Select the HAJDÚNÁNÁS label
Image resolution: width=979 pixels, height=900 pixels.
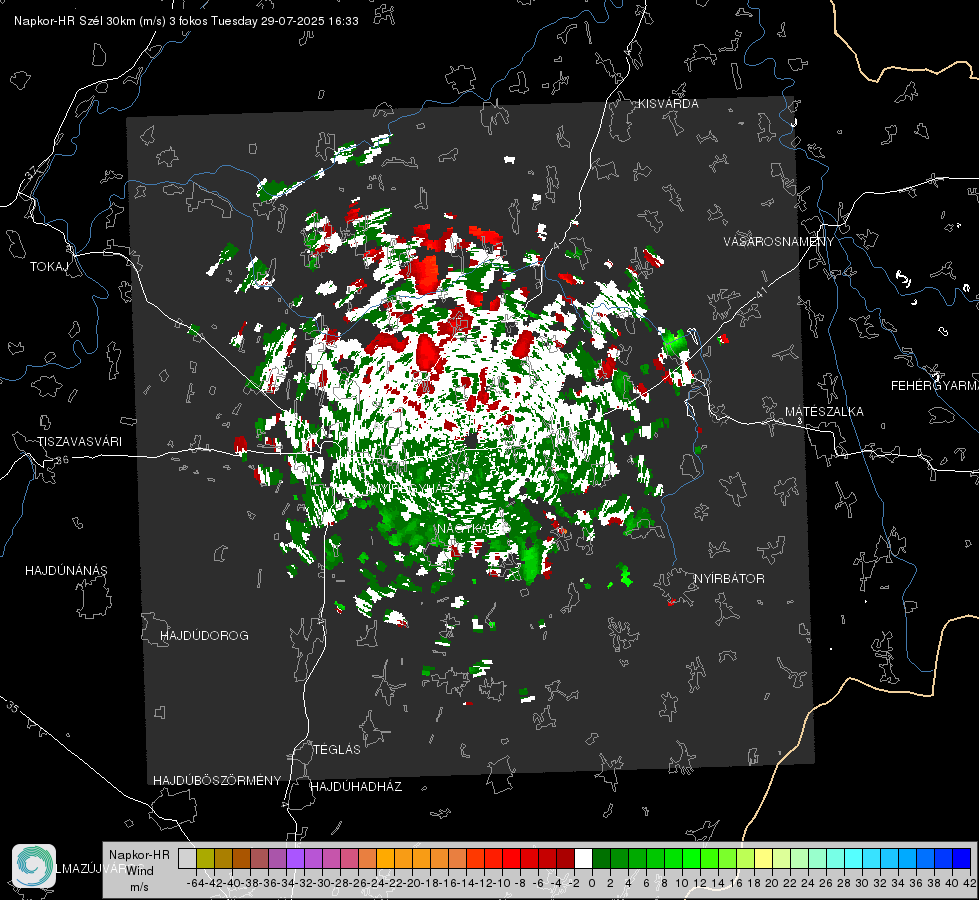point(66,571)
